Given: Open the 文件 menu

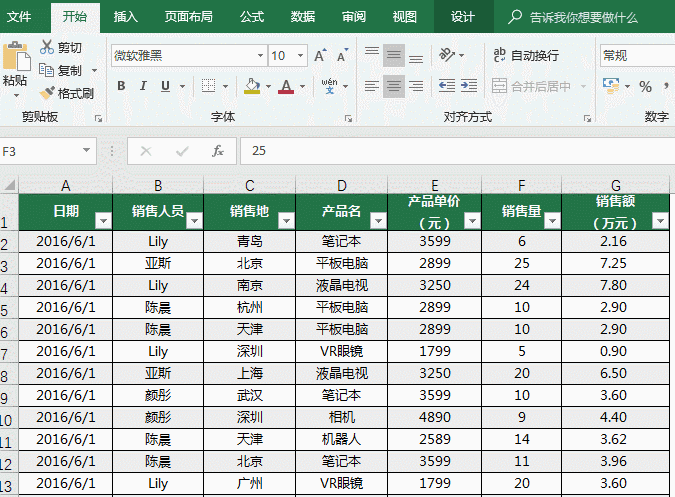Looking at the screenshot, I should coord(19,17).
